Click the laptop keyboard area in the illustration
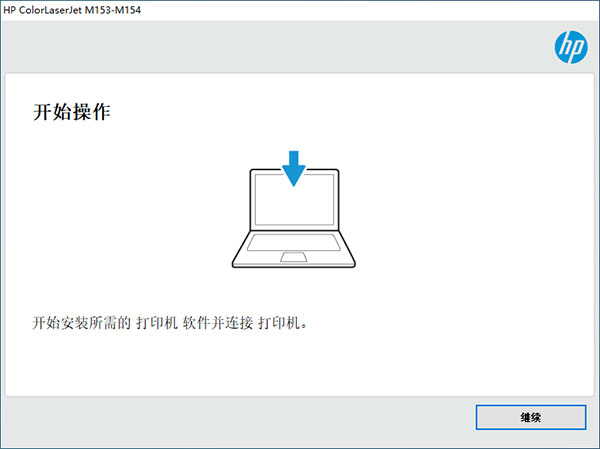The image size is (600, 449). (x=293, y=242)
